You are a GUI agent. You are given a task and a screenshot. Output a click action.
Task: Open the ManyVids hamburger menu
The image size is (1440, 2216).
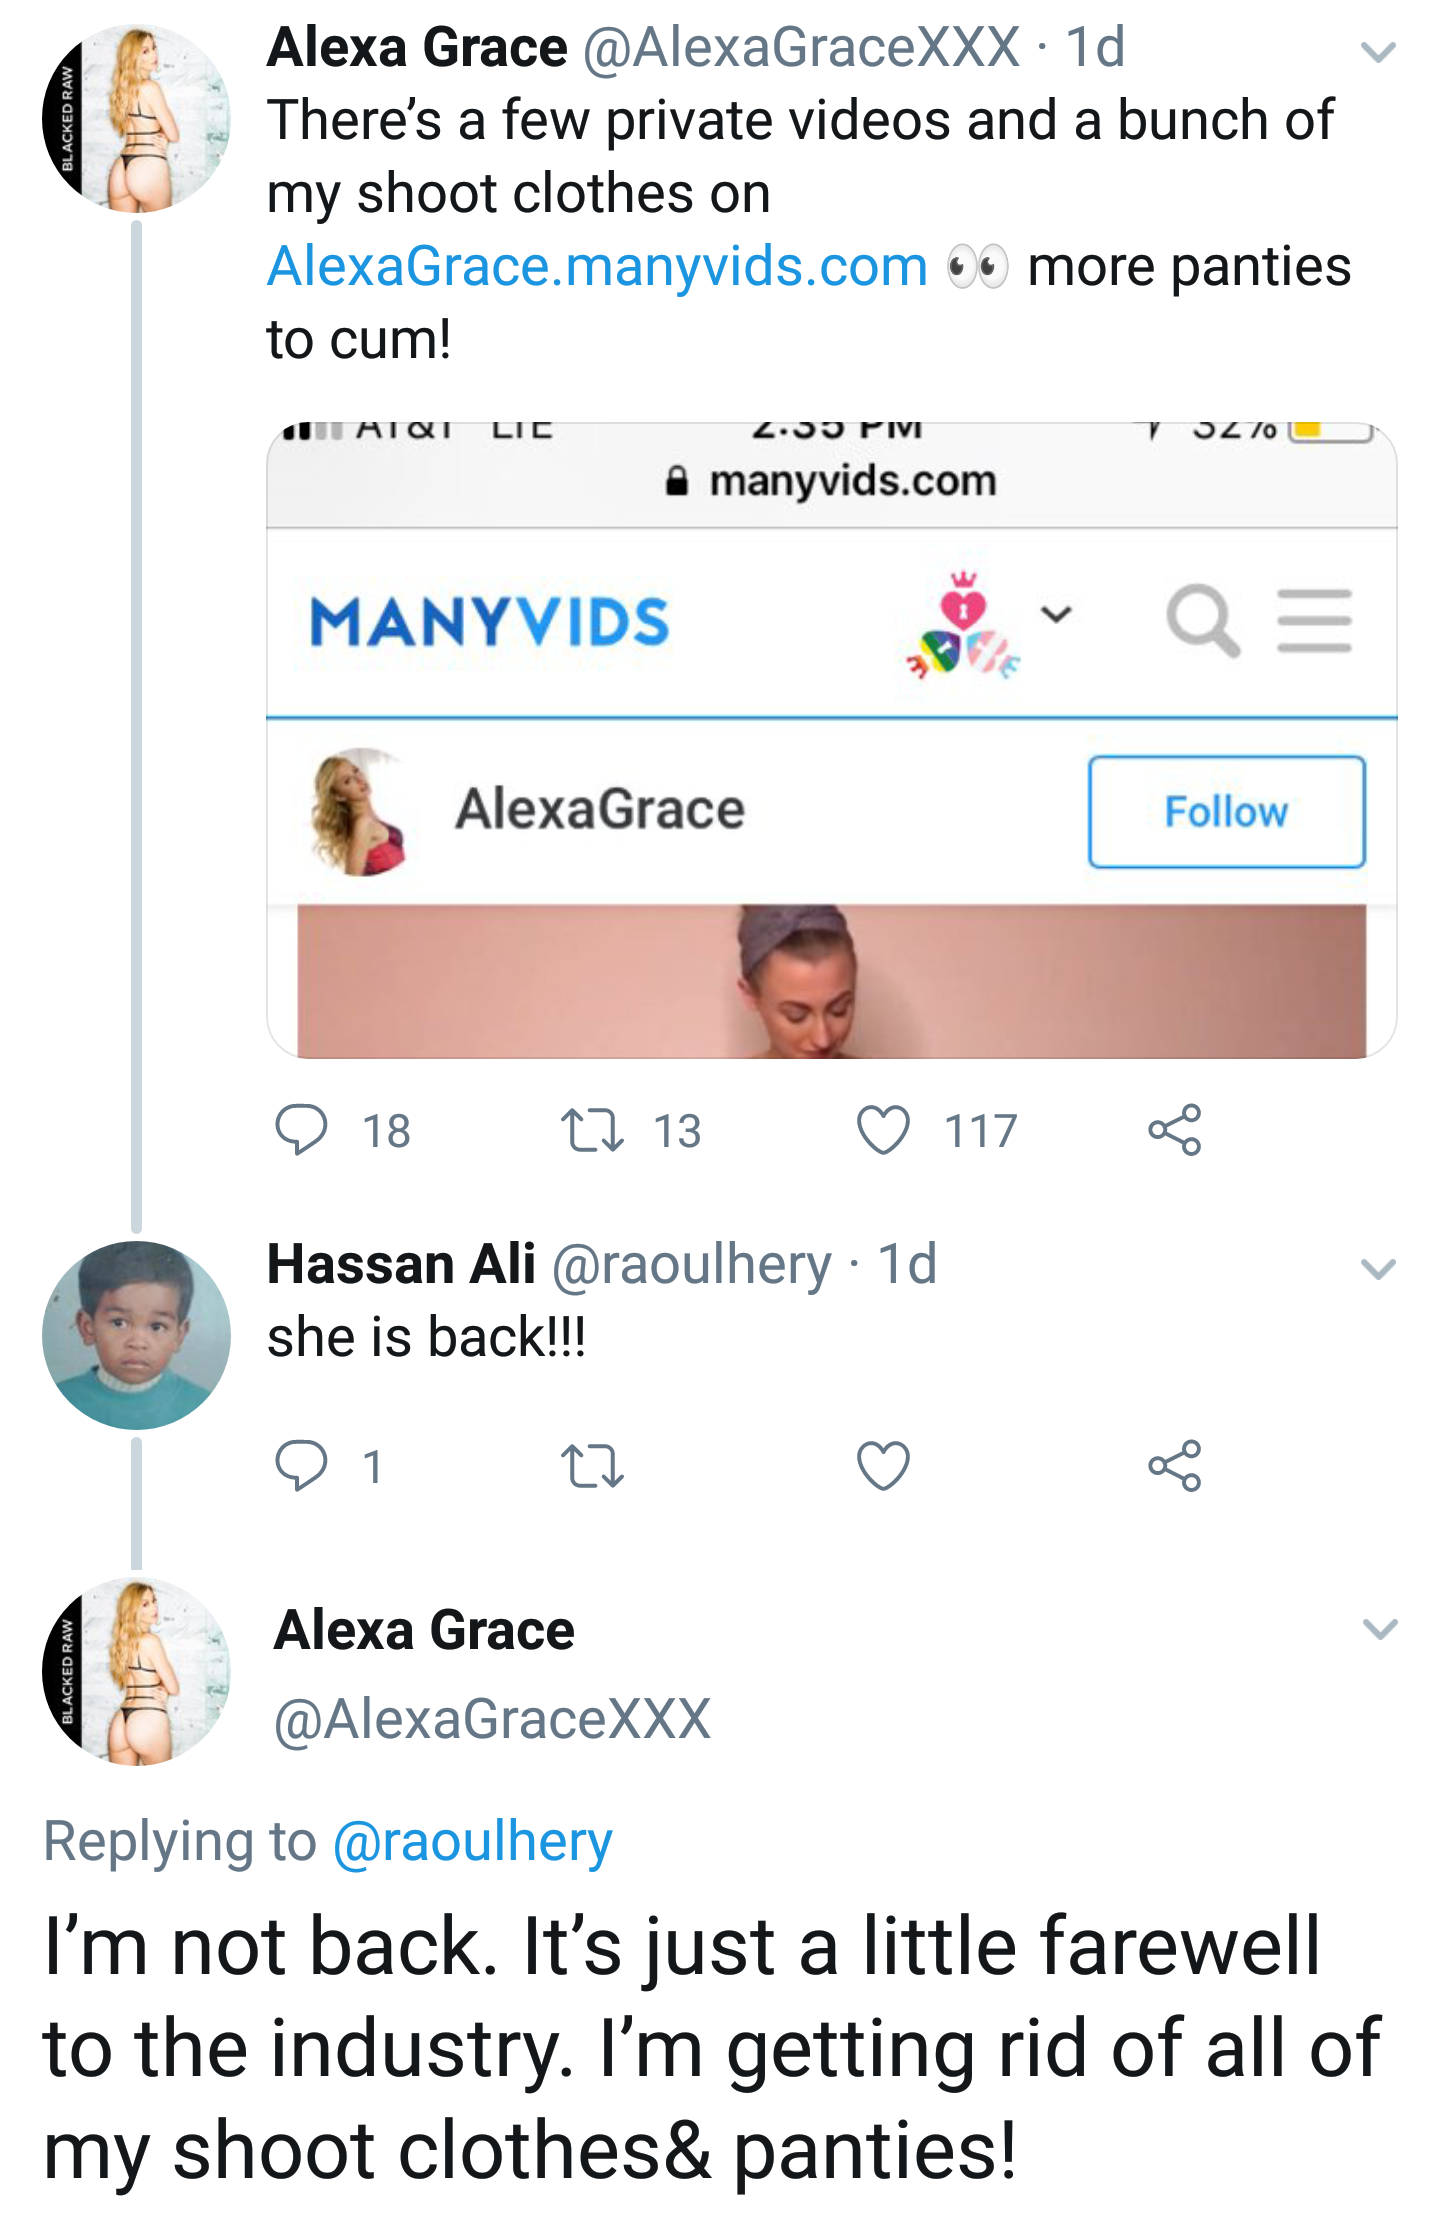1314,621
